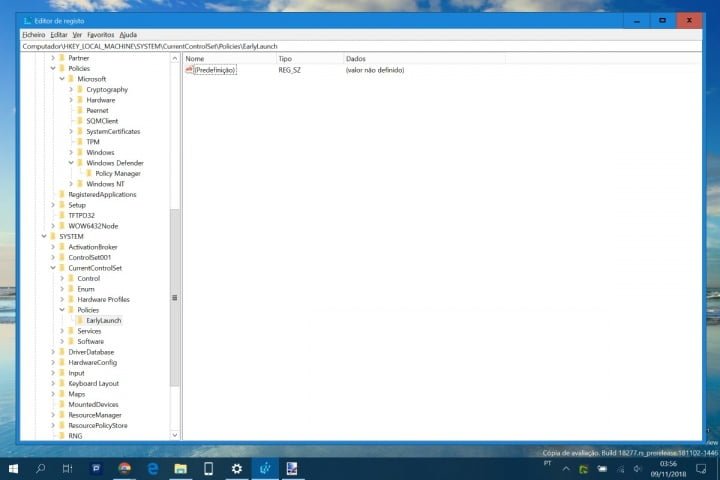Click the tree scrollbar up arrow

point(174,58)
